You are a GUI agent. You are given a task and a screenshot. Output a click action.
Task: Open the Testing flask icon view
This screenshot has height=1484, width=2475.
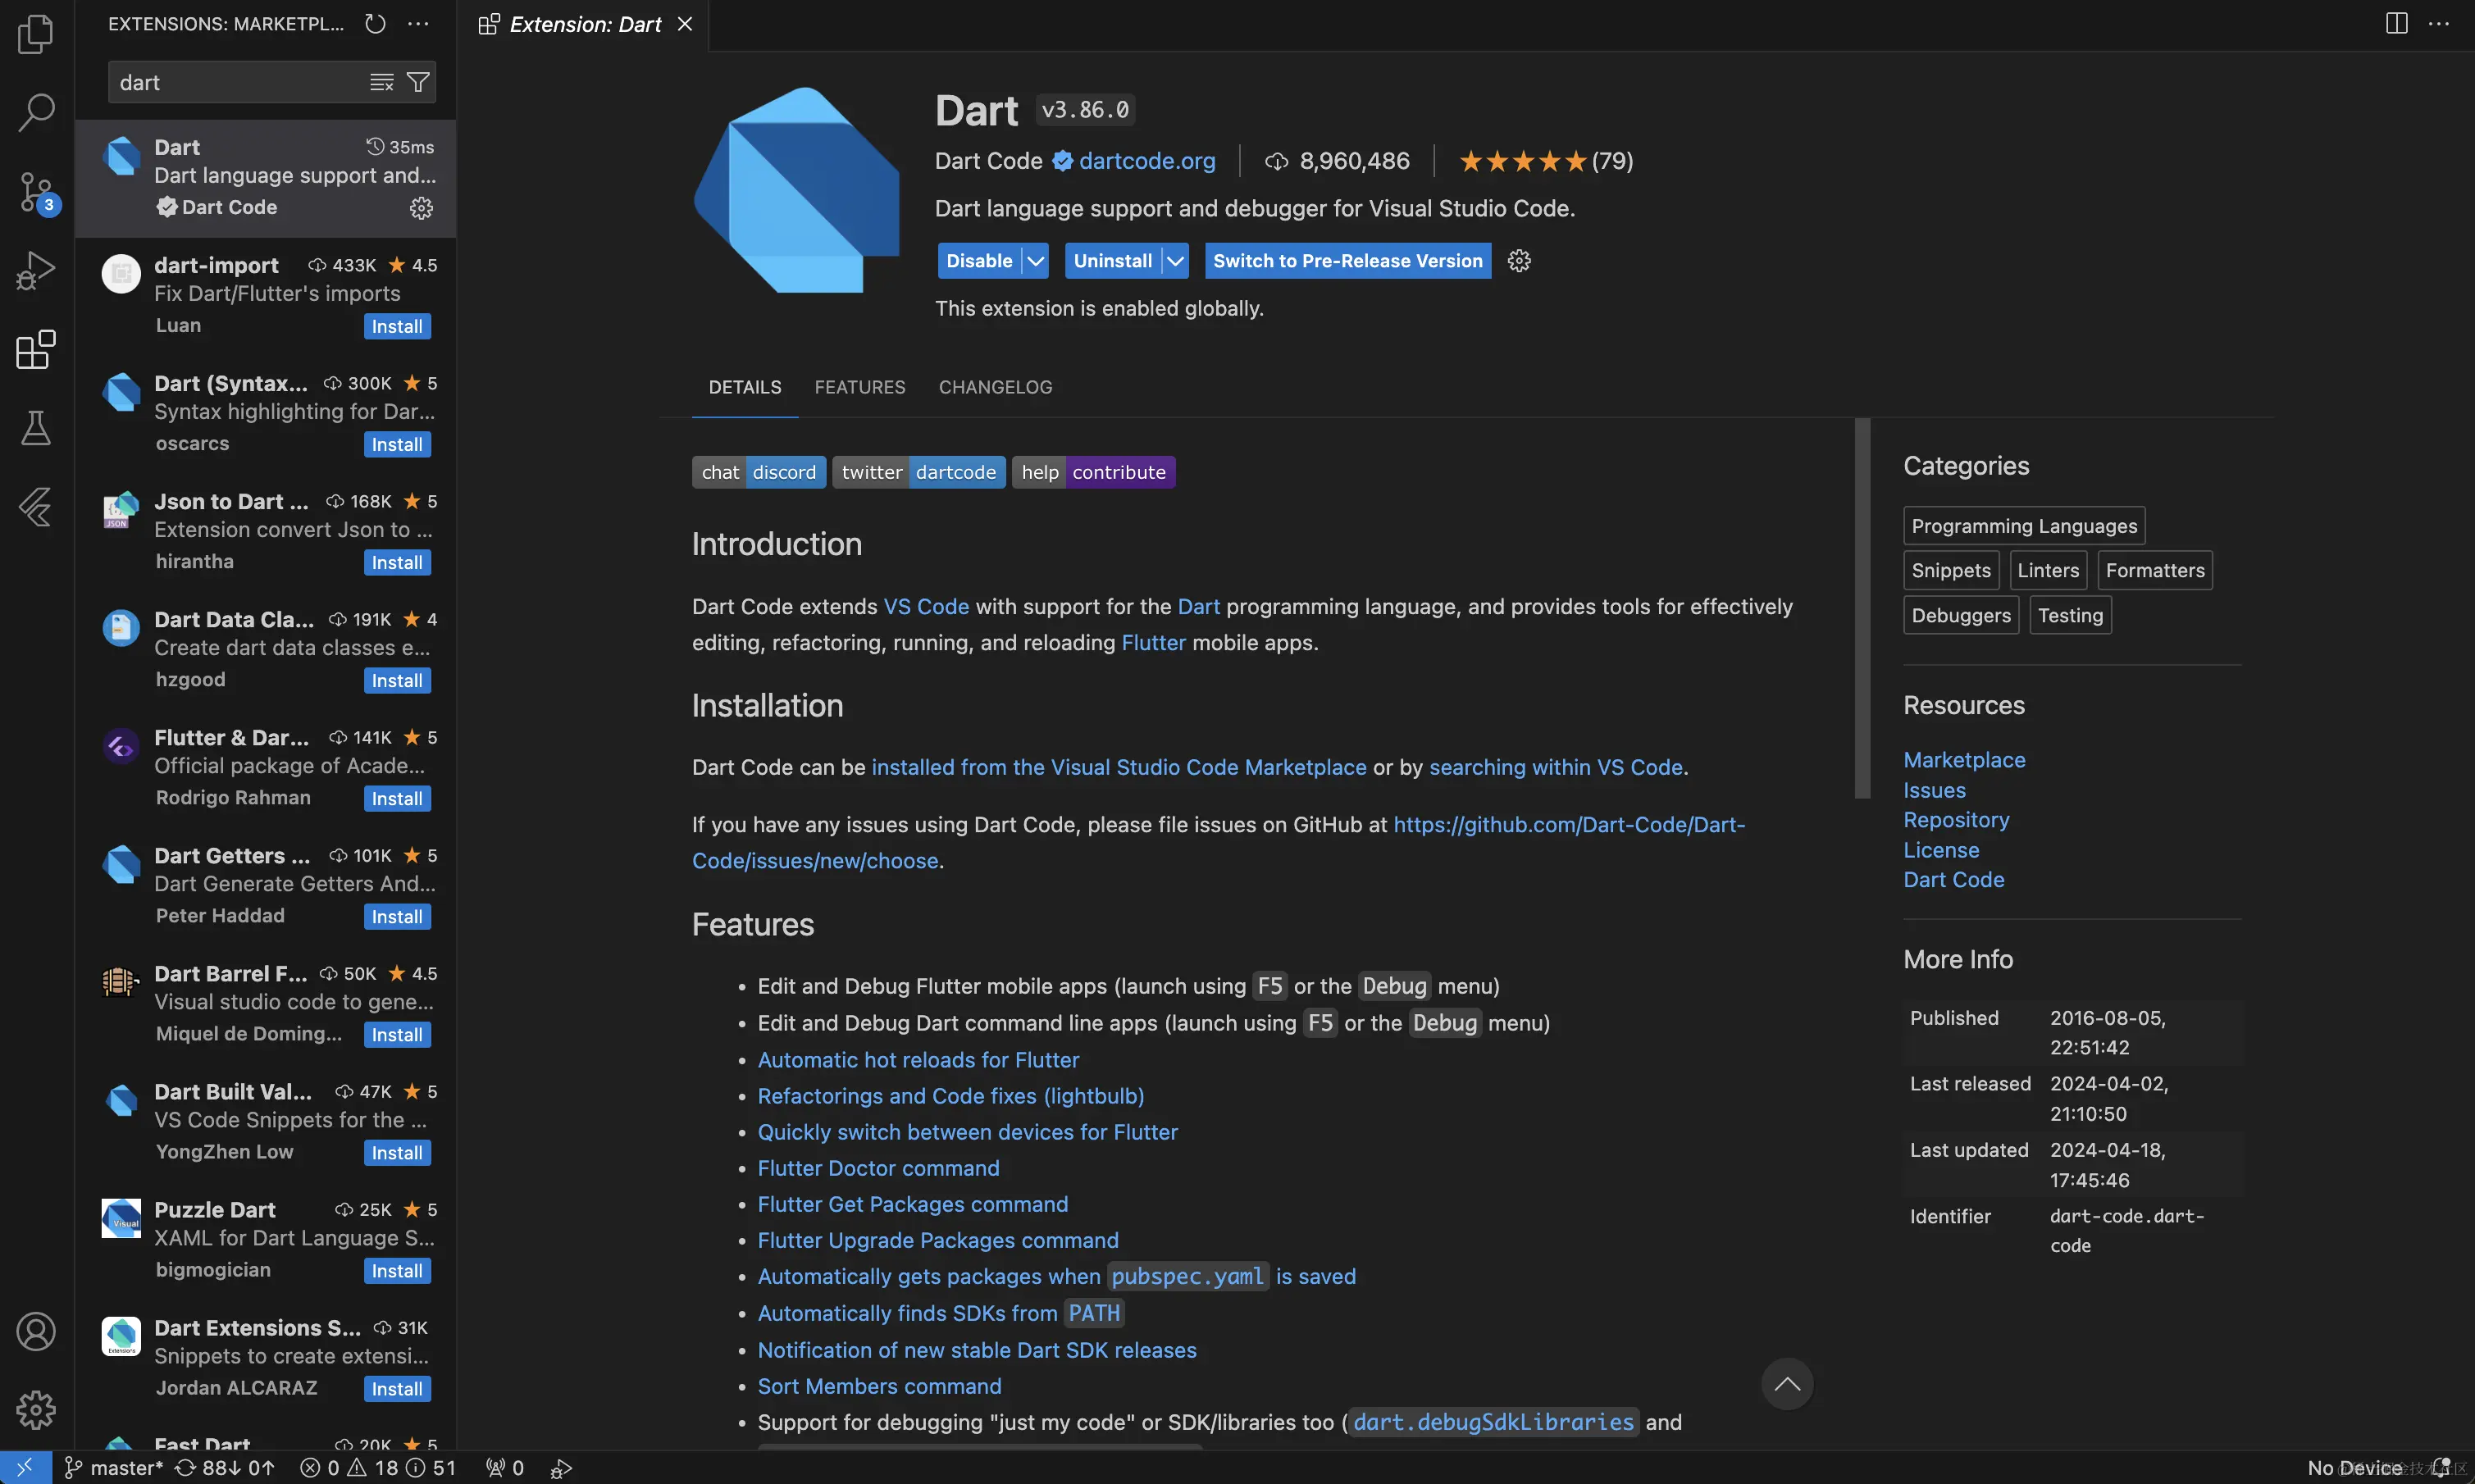point(36,428)
